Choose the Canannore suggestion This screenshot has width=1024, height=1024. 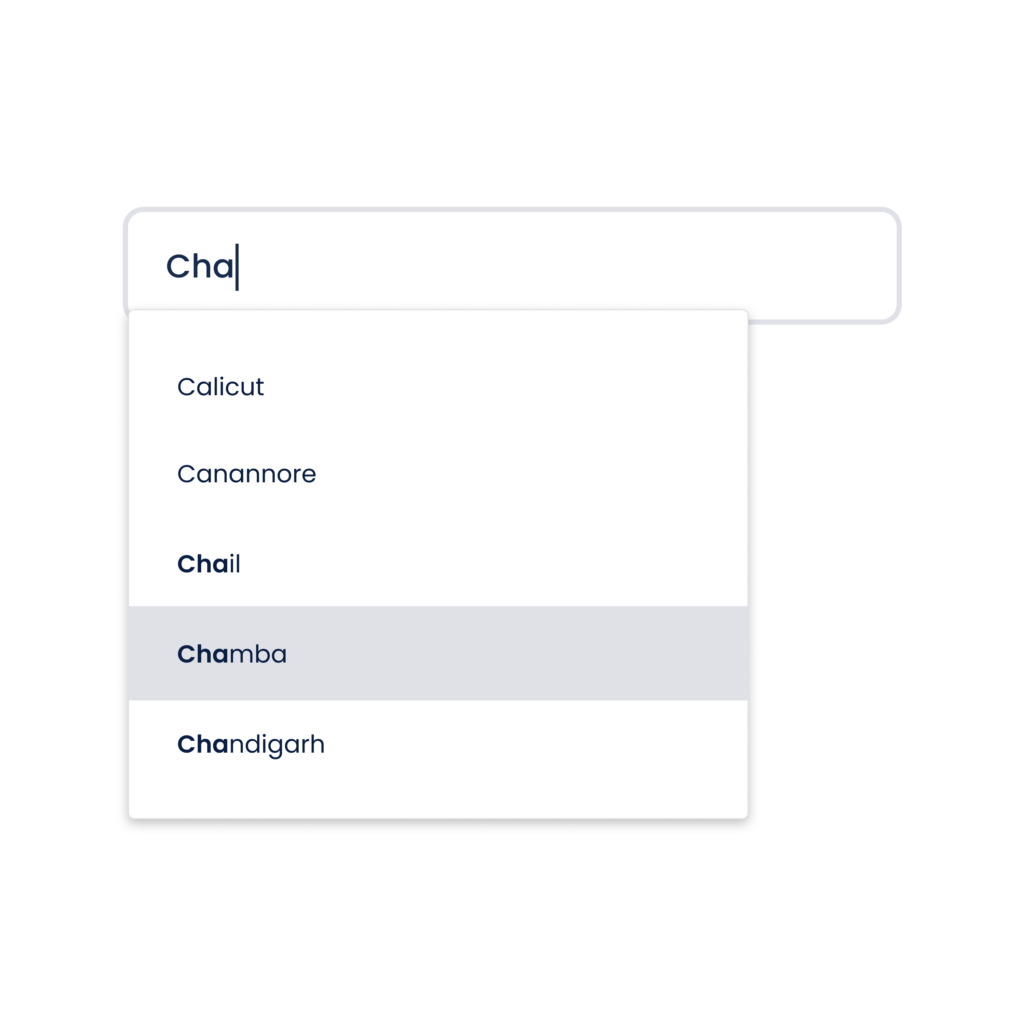point(438,473)
